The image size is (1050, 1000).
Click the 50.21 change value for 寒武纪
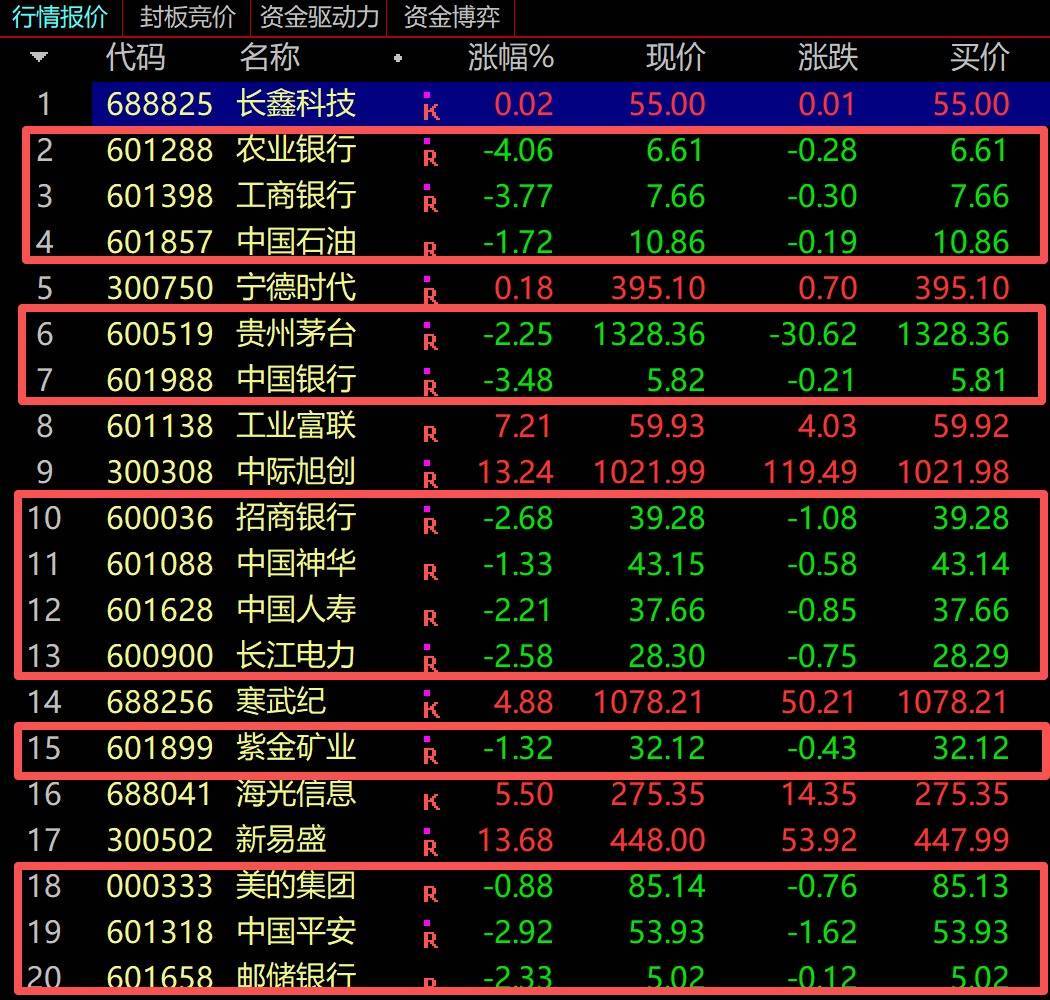819,703
